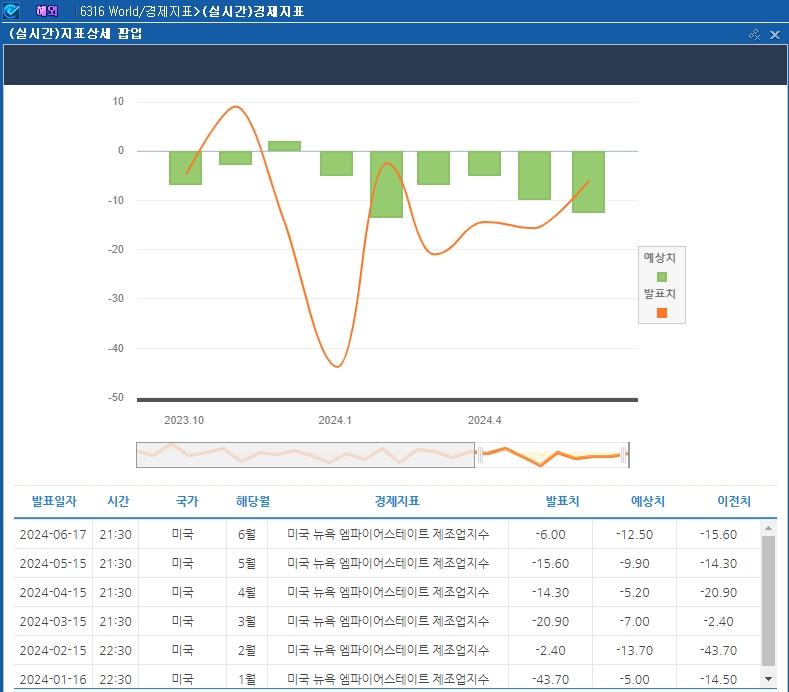Click the pin icon on popup header
Viewport: 789px width, 692px height.
[x=754, y=34]
